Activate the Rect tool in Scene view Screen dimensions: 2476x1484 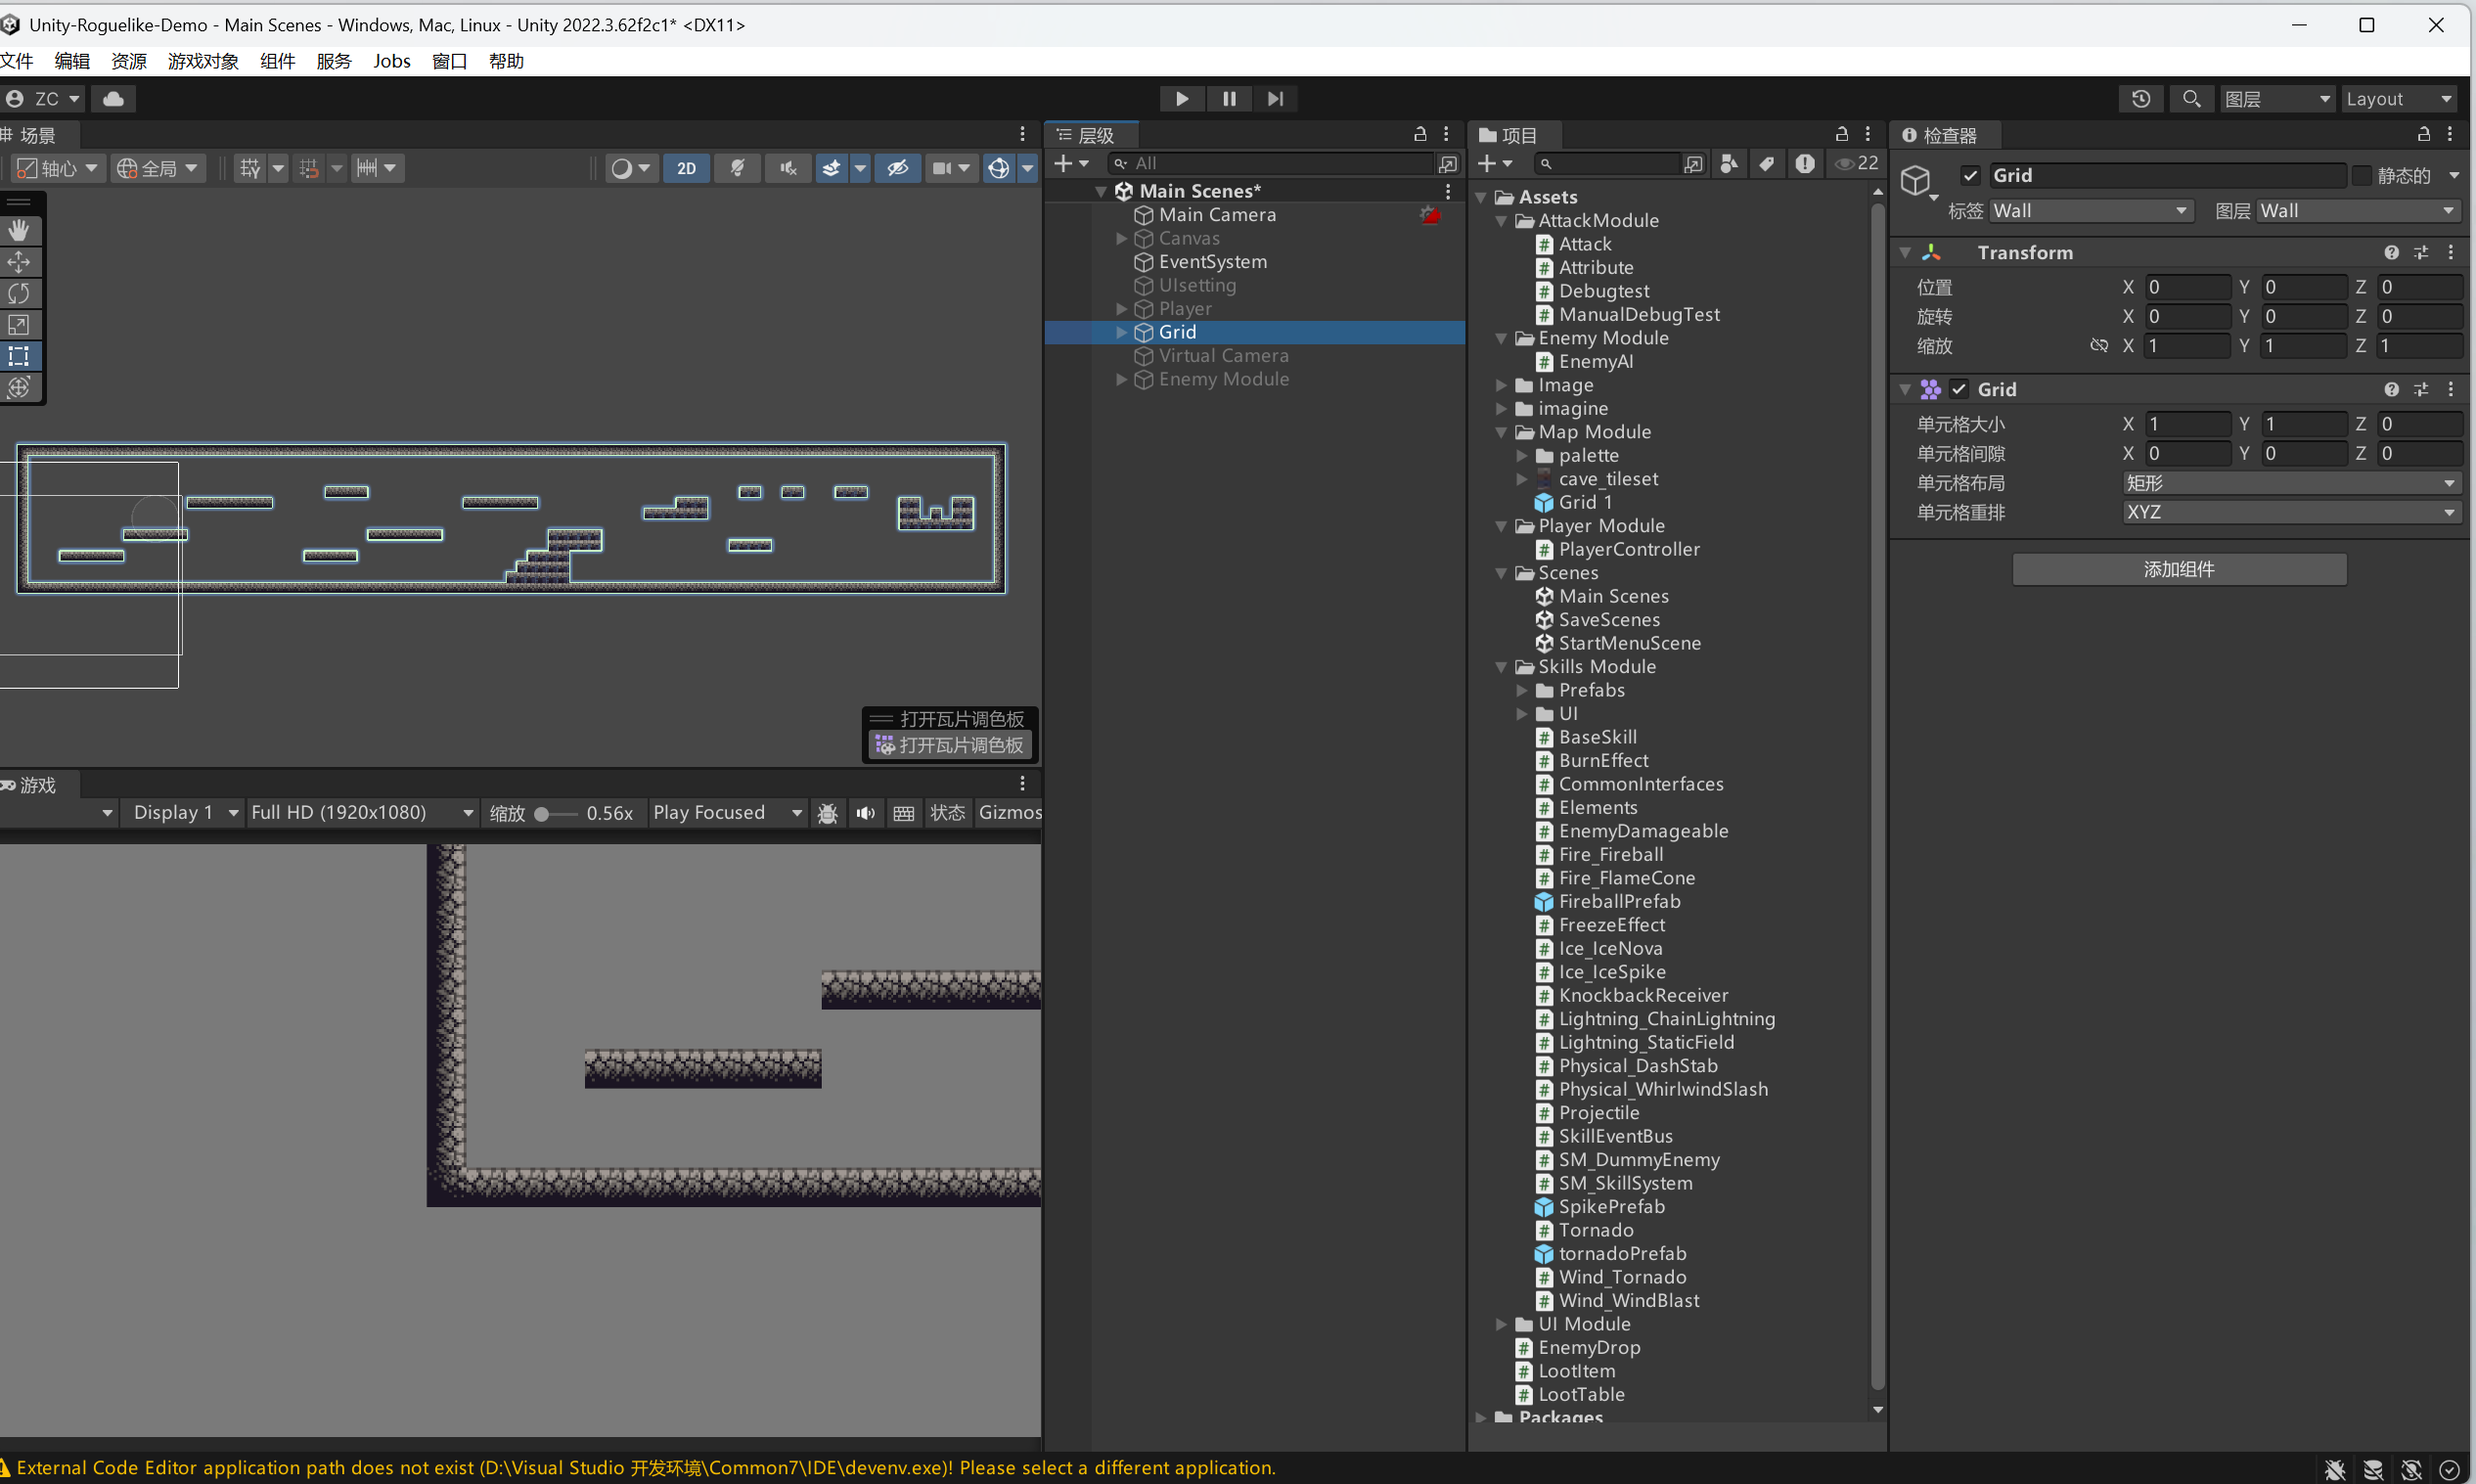tap(19, 356)
